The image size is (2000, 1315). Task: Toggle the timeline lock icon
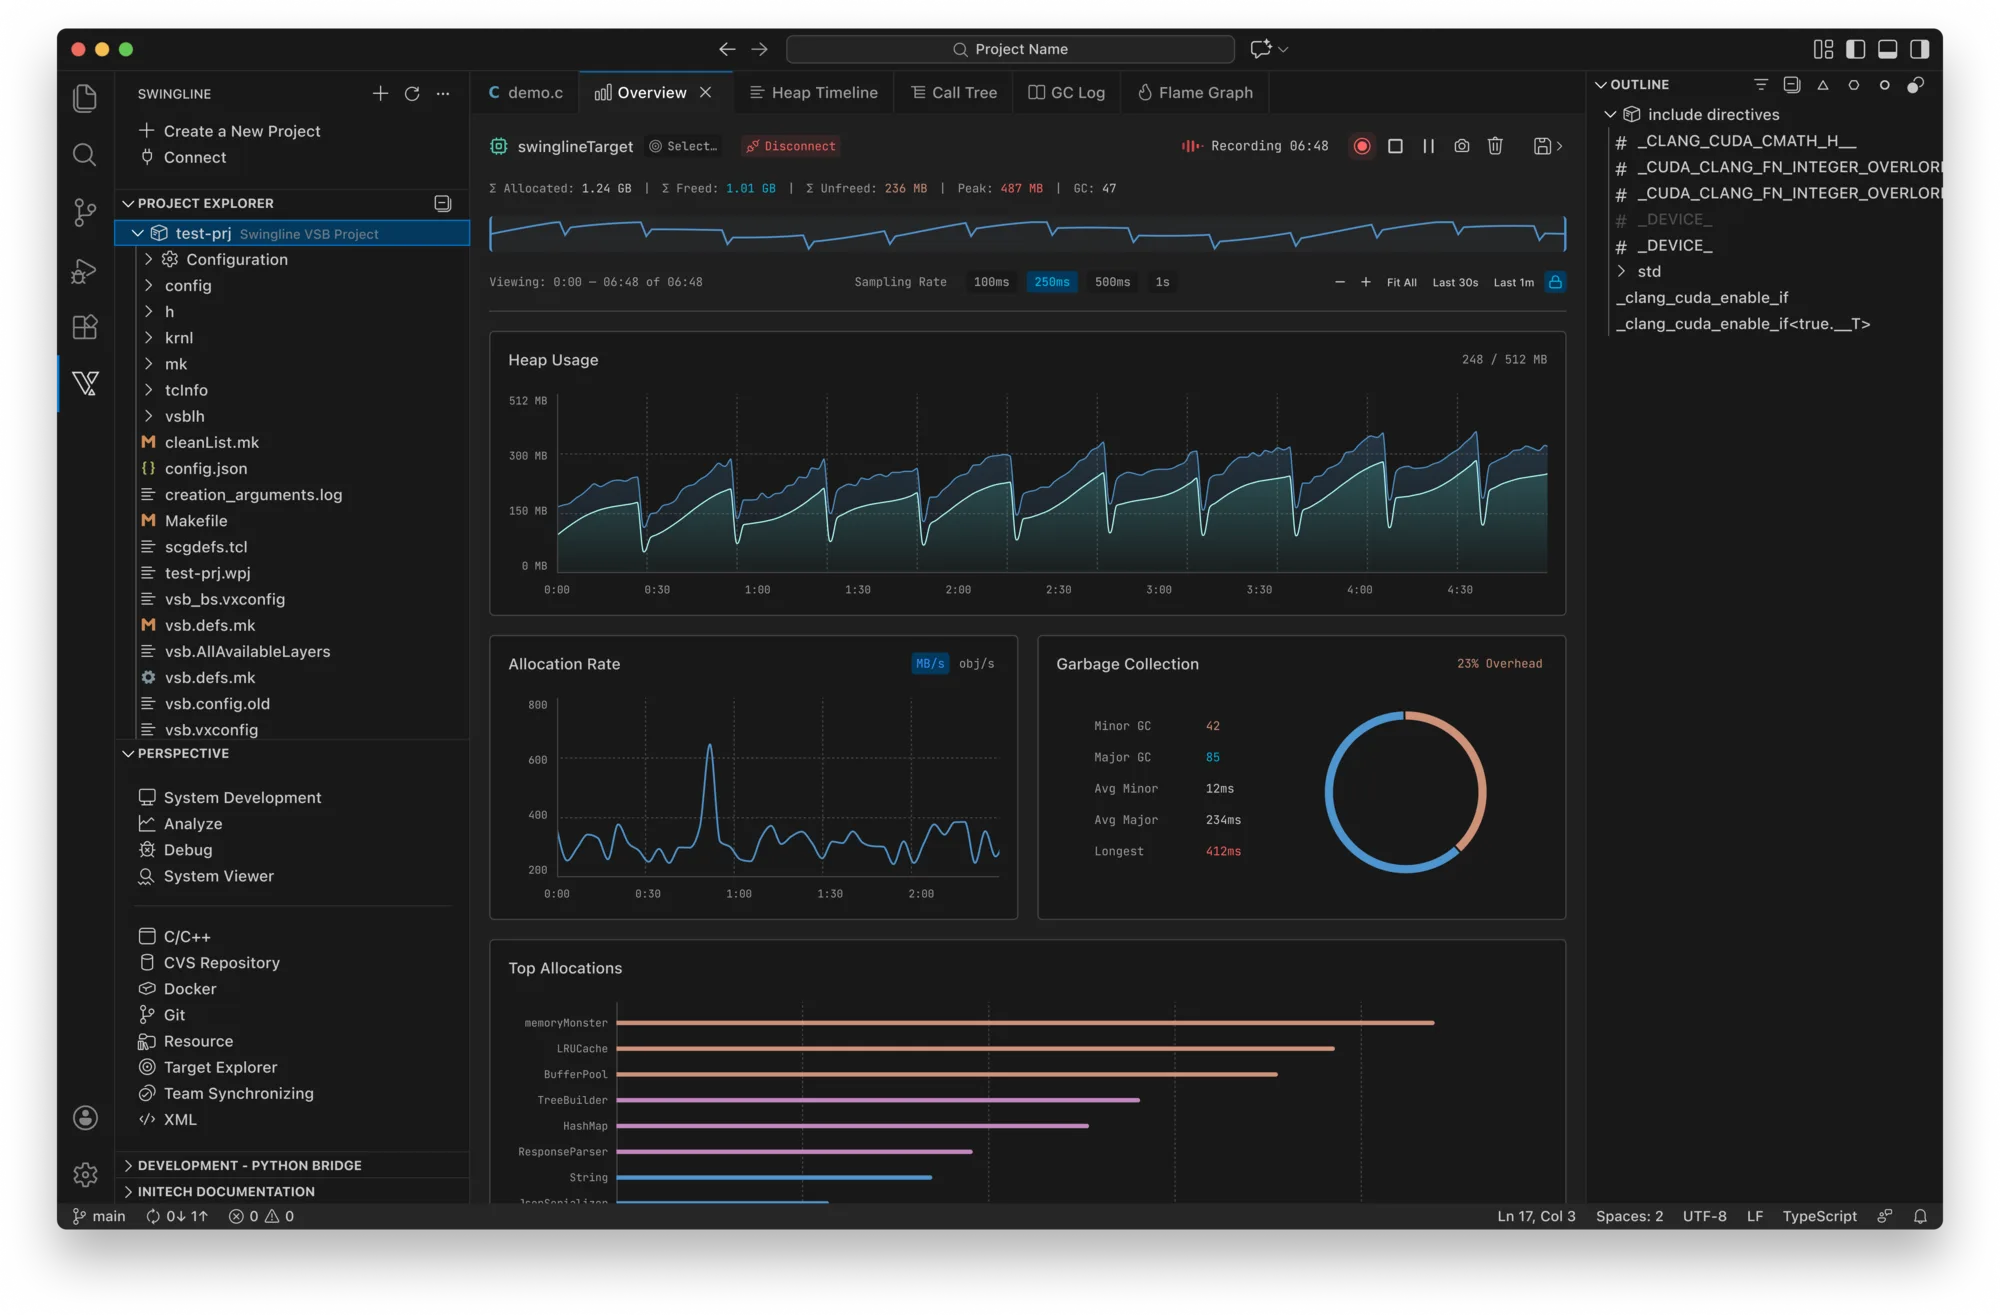(1555, 282)
